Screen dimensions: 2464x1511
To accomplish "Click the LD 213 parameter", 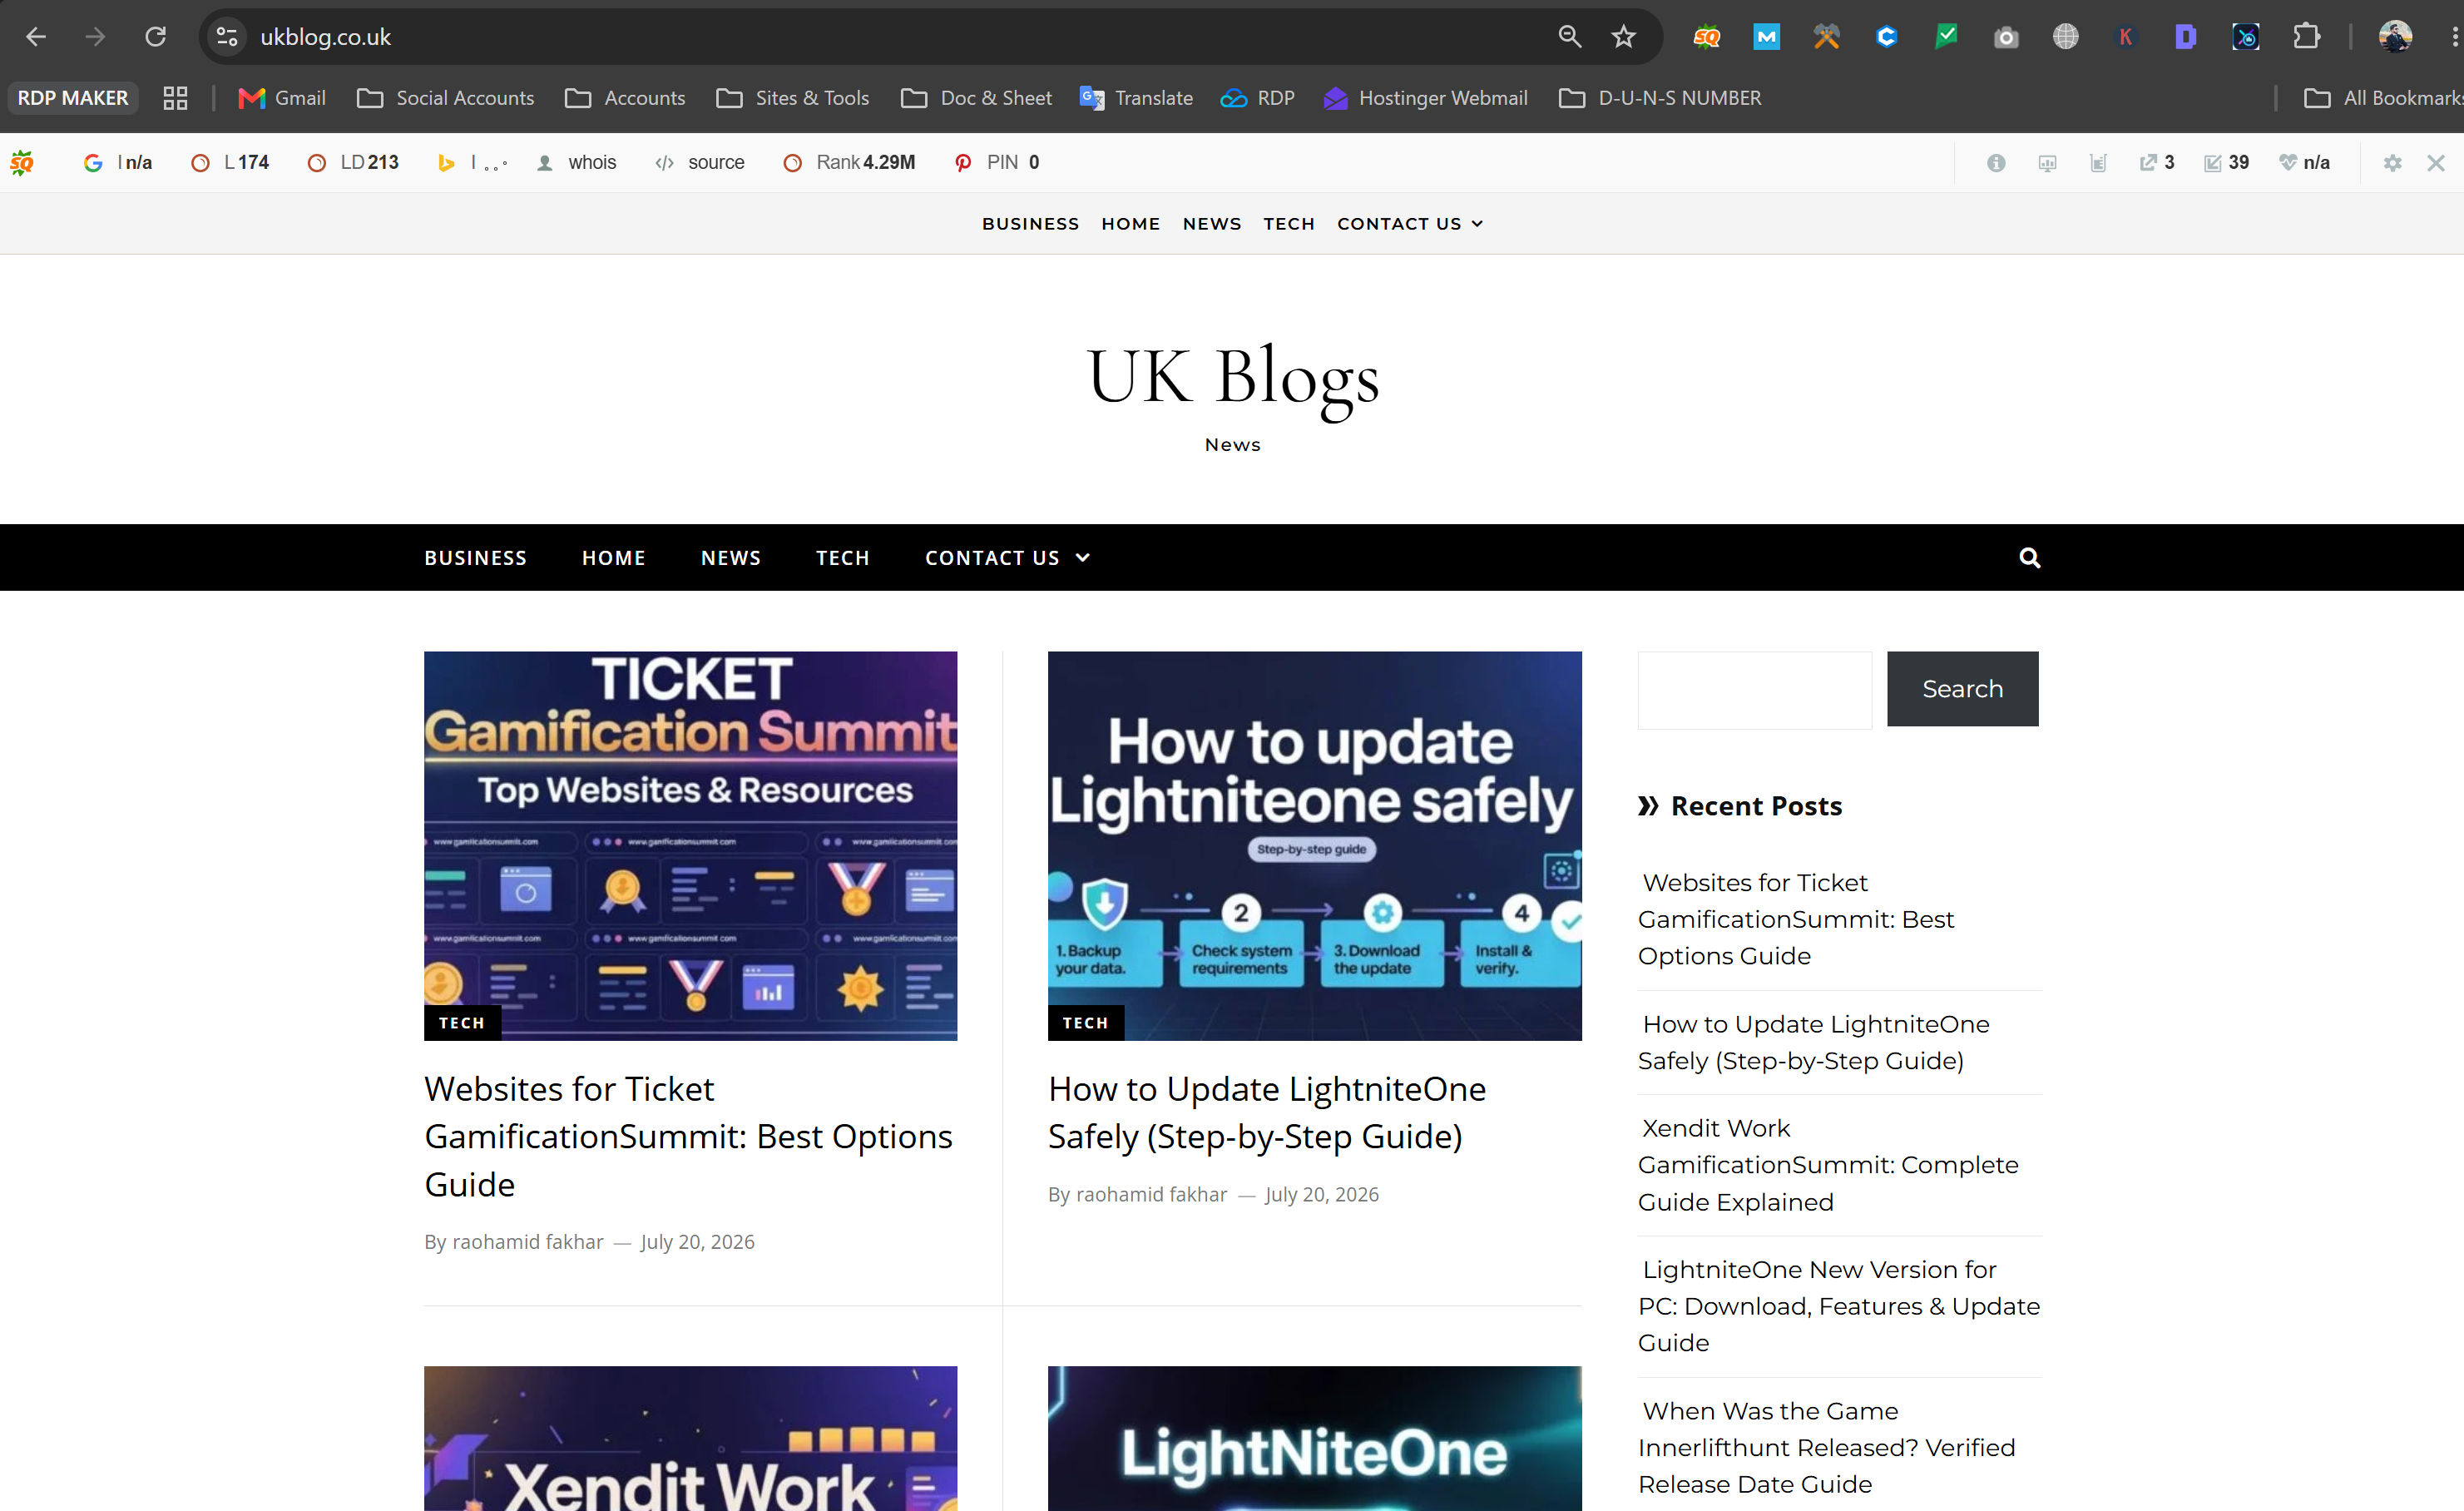I will (353, 162).
